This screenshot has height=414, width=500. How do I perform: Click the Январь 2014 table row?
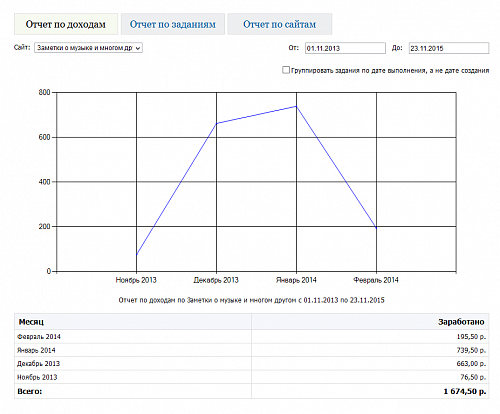252,350
